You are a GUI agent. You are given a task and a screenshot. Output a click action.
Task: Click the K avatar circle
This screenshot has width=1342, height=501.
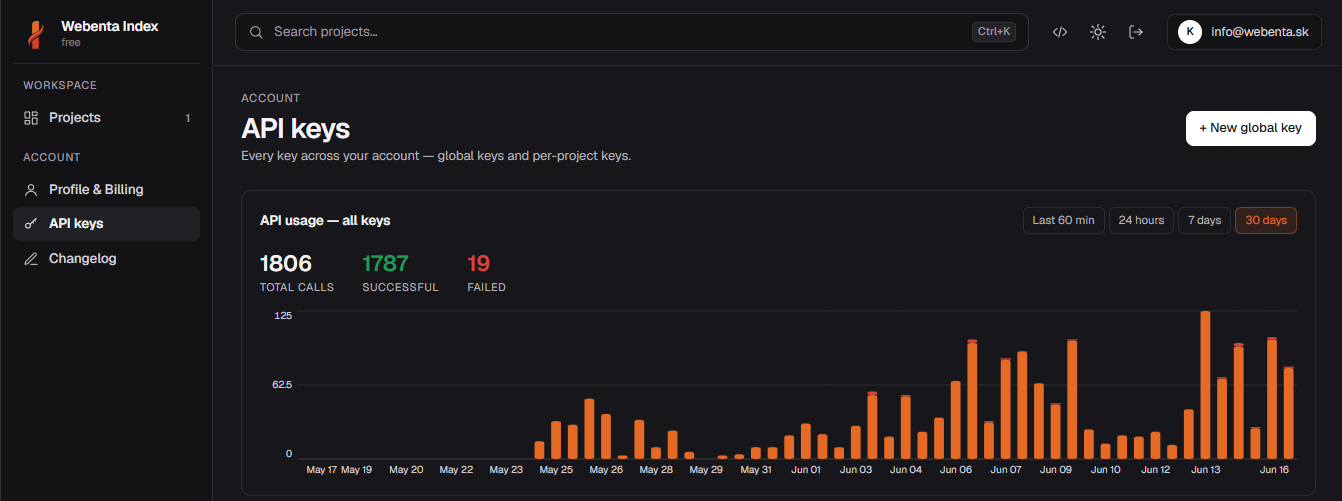coord(1189,32)
